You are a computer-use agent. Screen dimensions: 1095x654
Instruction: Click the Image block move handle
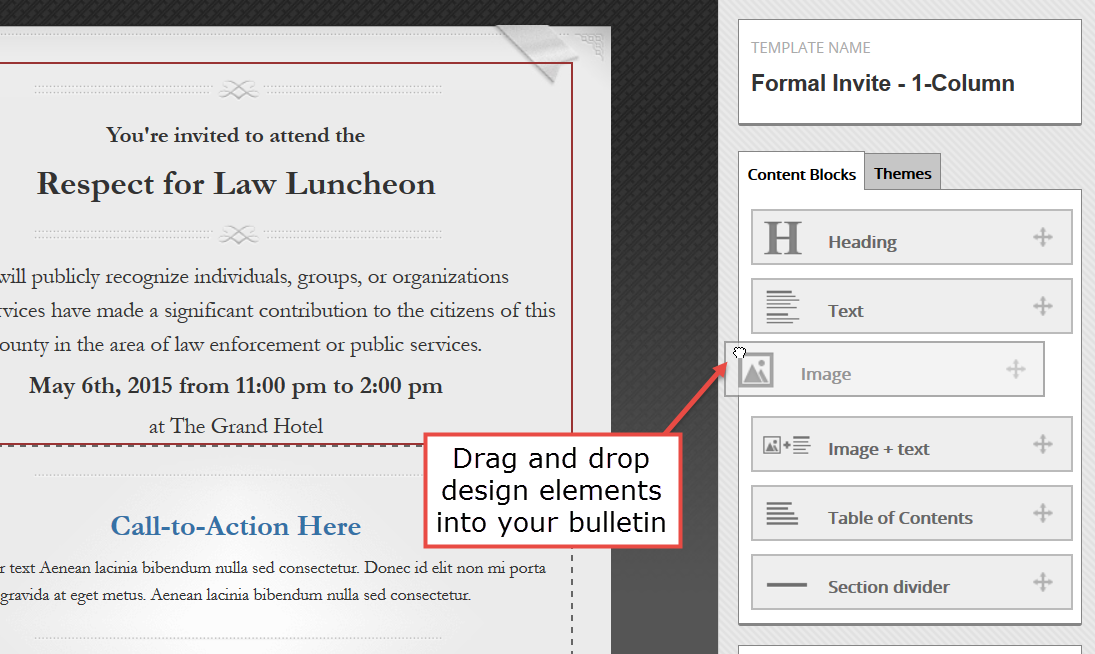1015,369
